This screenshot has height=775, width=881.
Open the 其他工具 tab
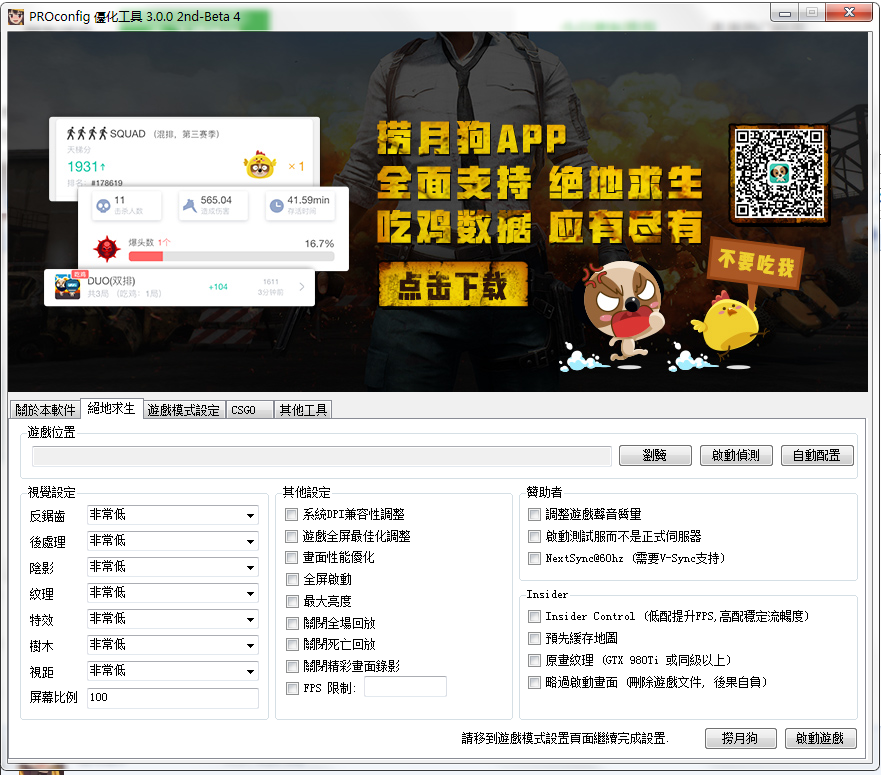point(303,410)
